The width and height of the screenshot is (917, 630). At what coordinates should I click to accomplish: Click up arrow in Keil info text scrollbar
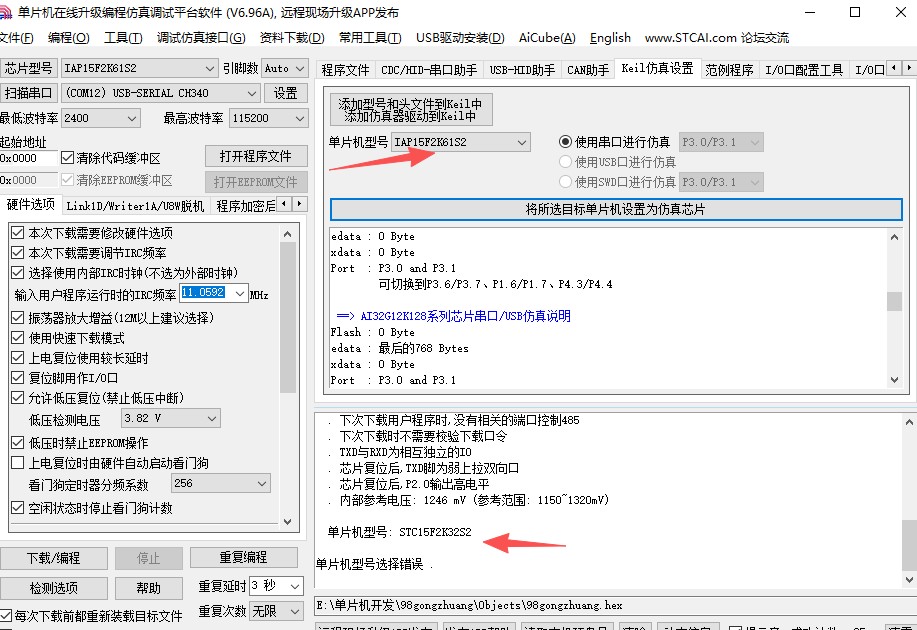pyautogui.click(x=894, y=237)
